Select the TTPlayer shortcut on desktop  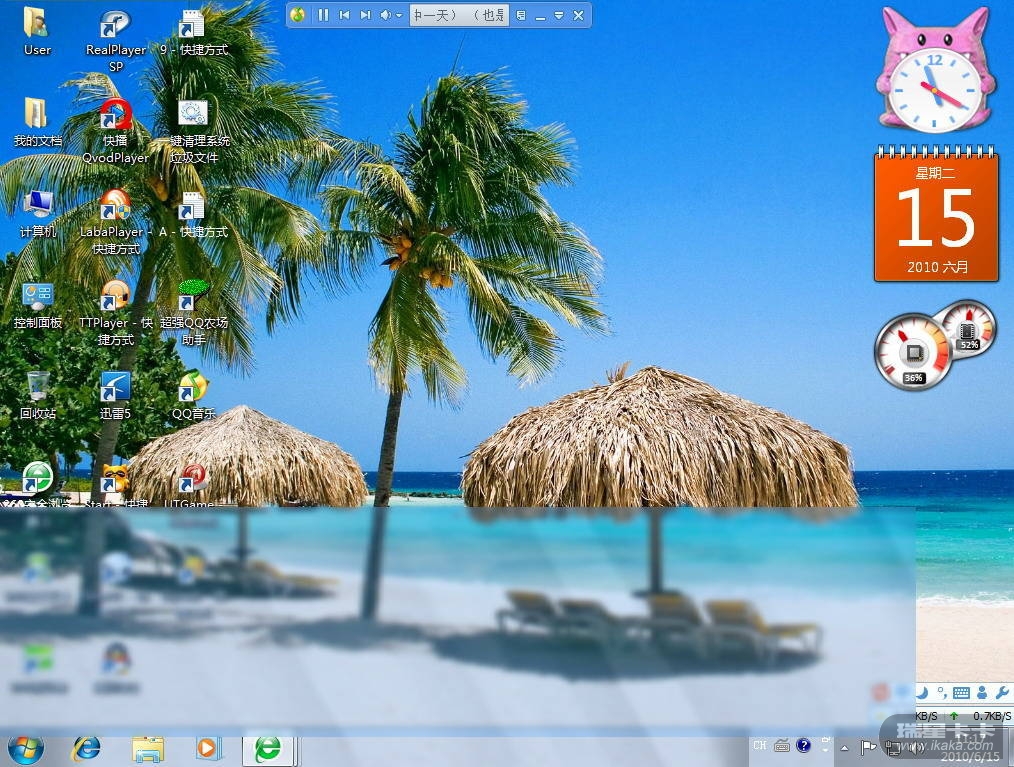coord(115,297)
